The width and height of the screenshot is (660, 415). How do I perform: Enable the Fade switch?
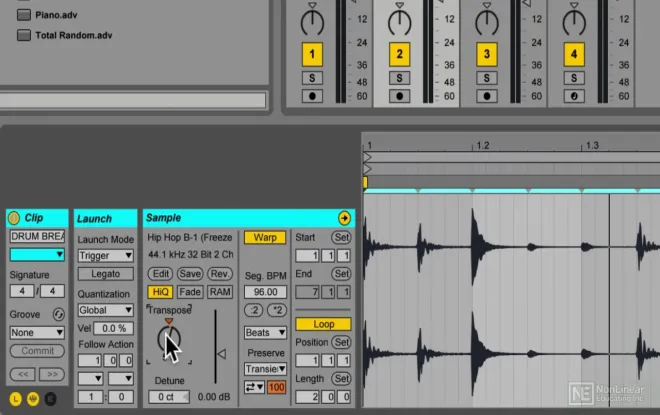[190, 292]
